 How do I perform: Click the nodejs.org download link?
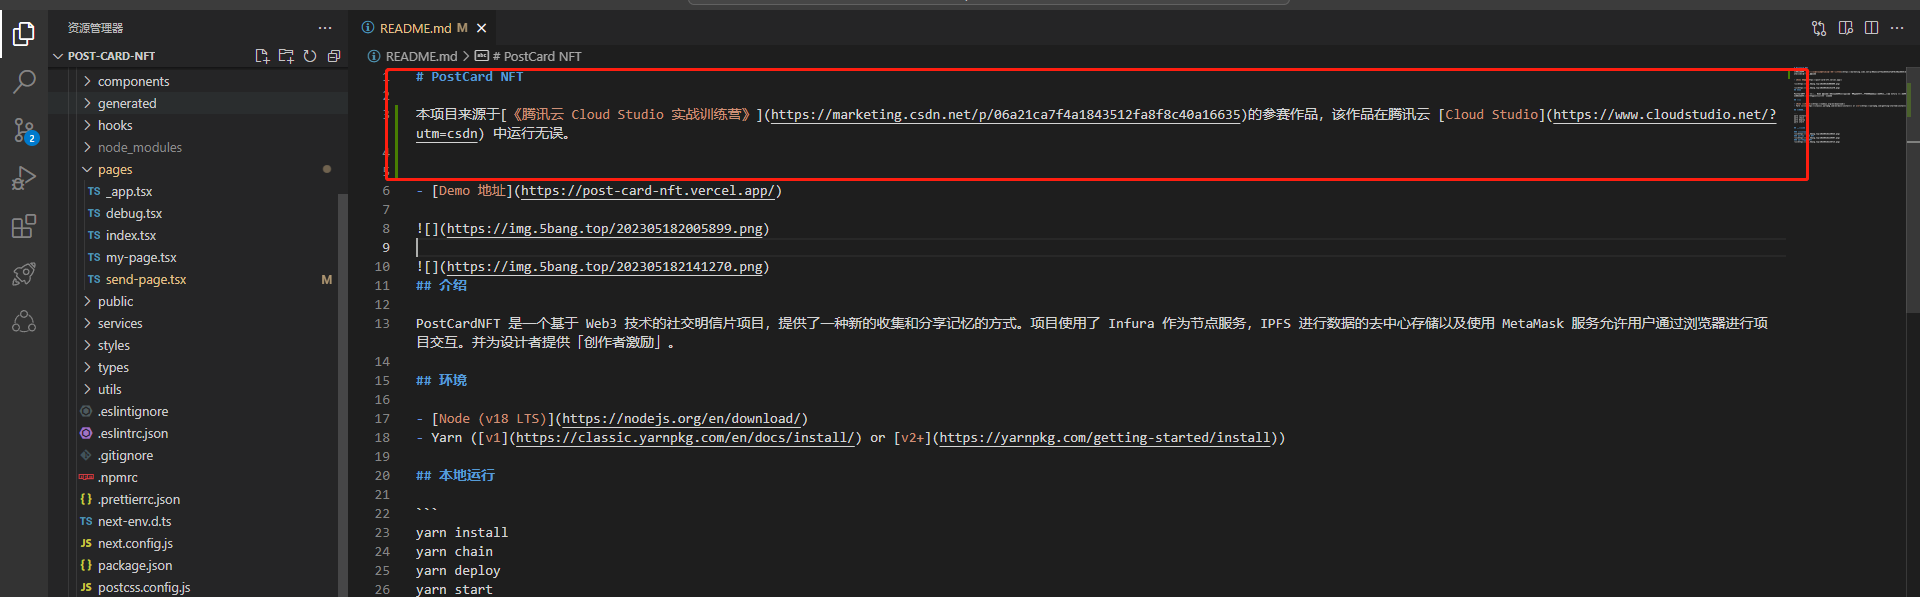click(681, 419)
